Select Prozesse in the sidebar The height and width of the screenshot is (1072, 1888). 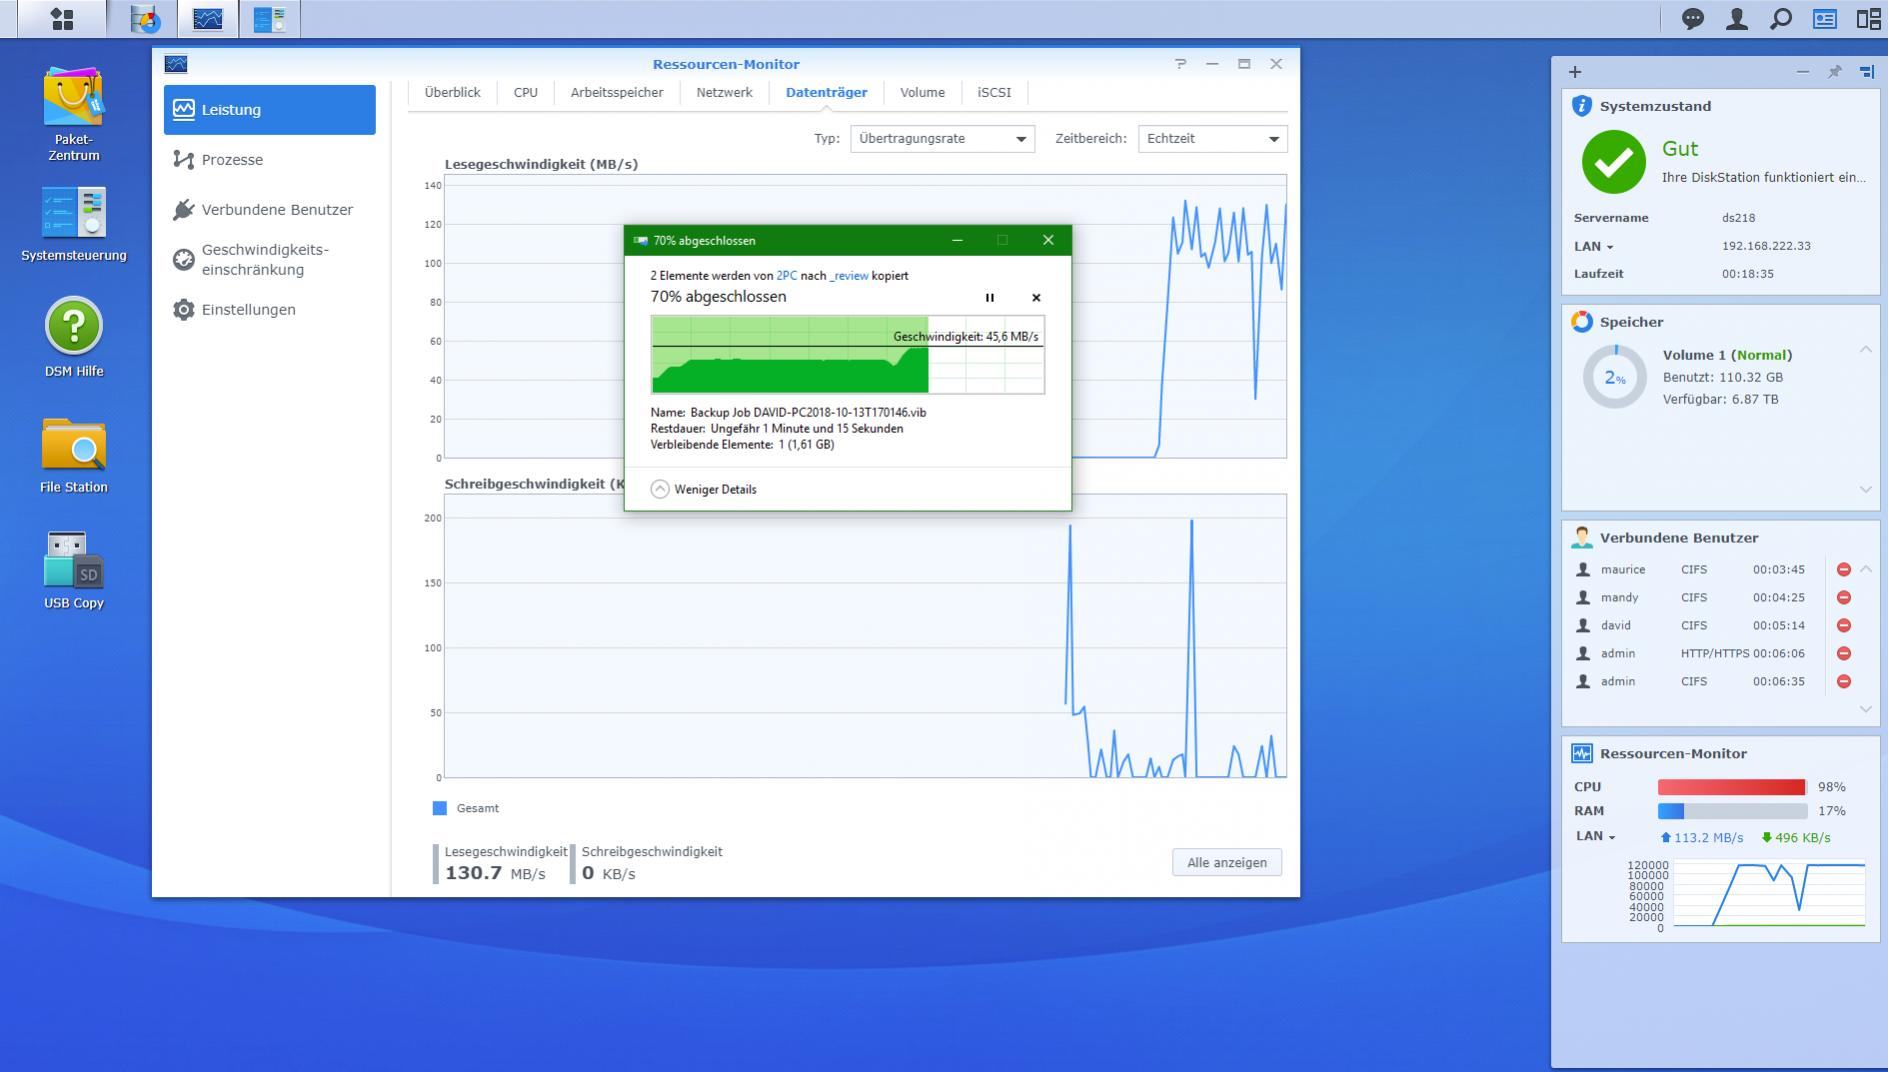pyautogui.click(x=270, y=160)
